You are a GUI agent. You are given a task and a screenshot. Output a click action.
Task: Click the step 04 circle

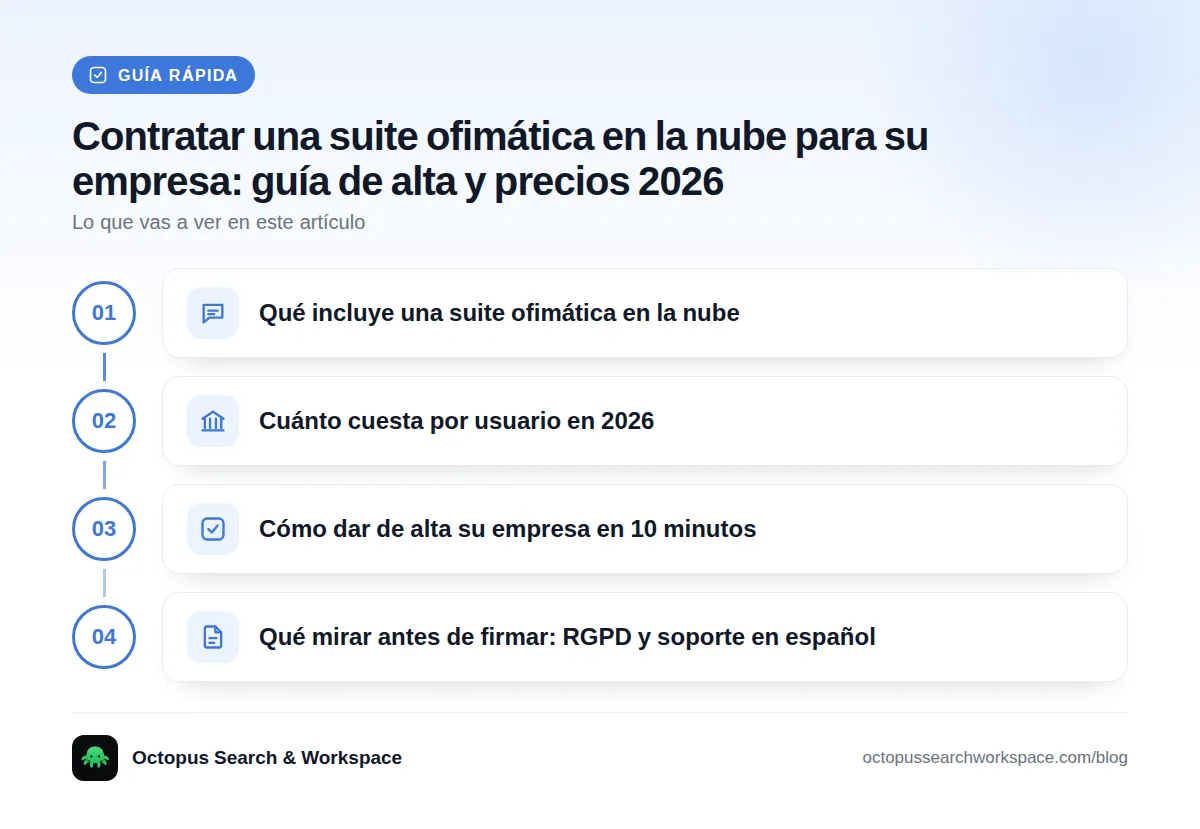[x=104, y=637]
